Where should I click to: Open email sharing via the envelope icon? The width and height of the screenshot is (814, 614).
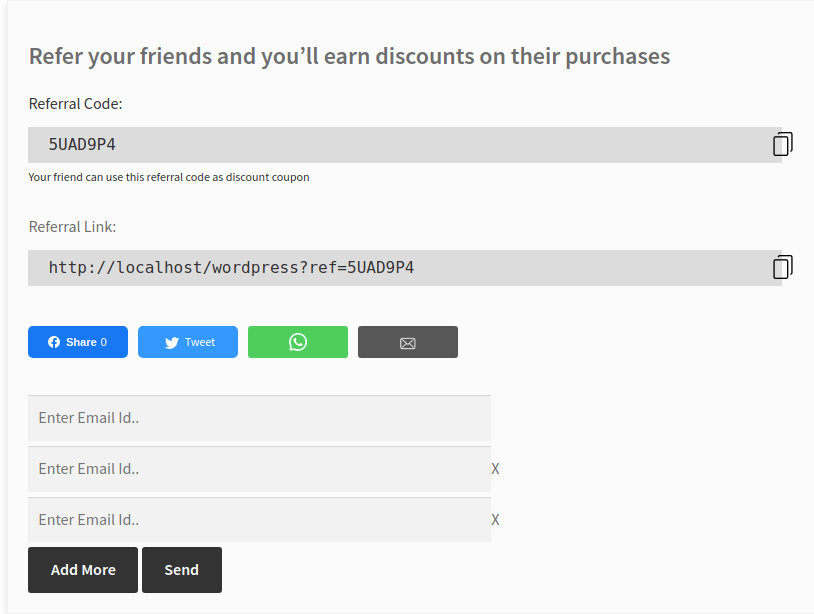(407, 341)
